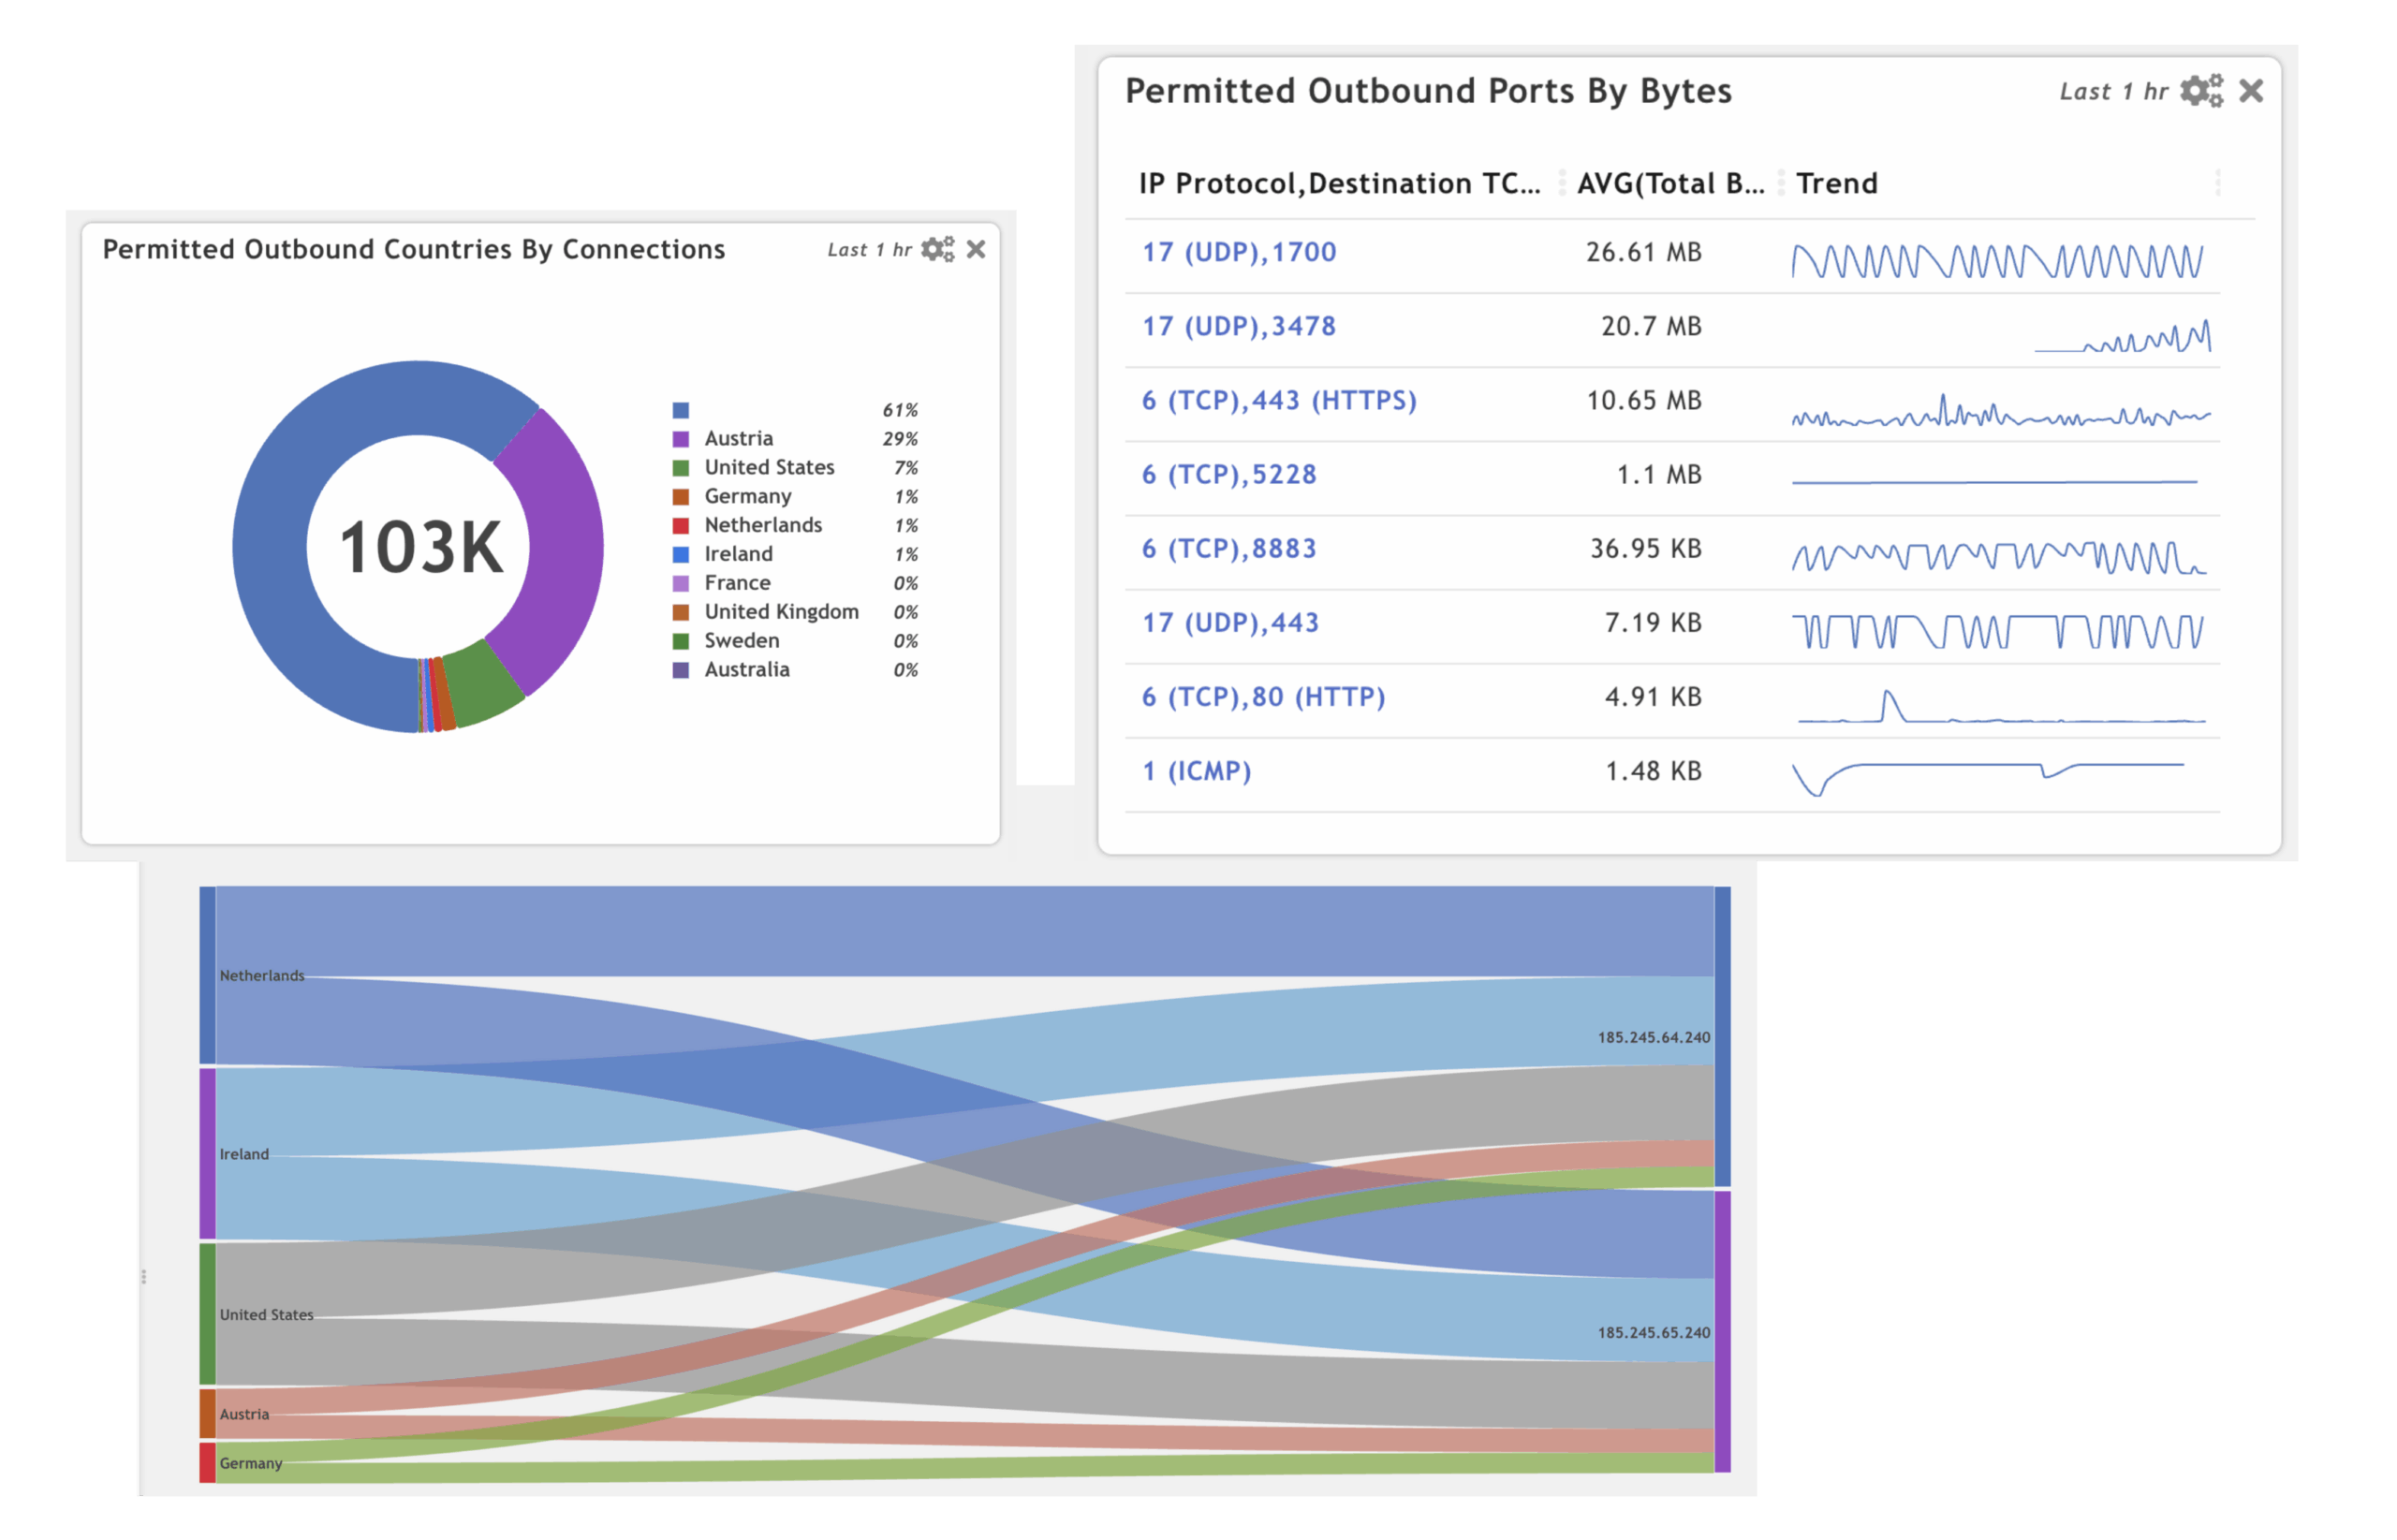
Task: Open the 17 (UDP),1700 port link
Action: (x=1238, y=252)
